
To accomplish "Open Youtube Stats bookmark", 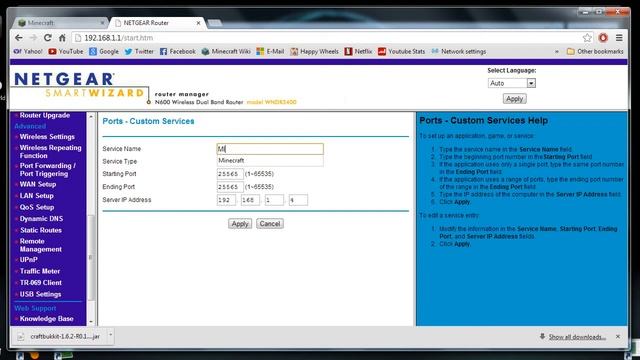I will [x=402, y=51].
